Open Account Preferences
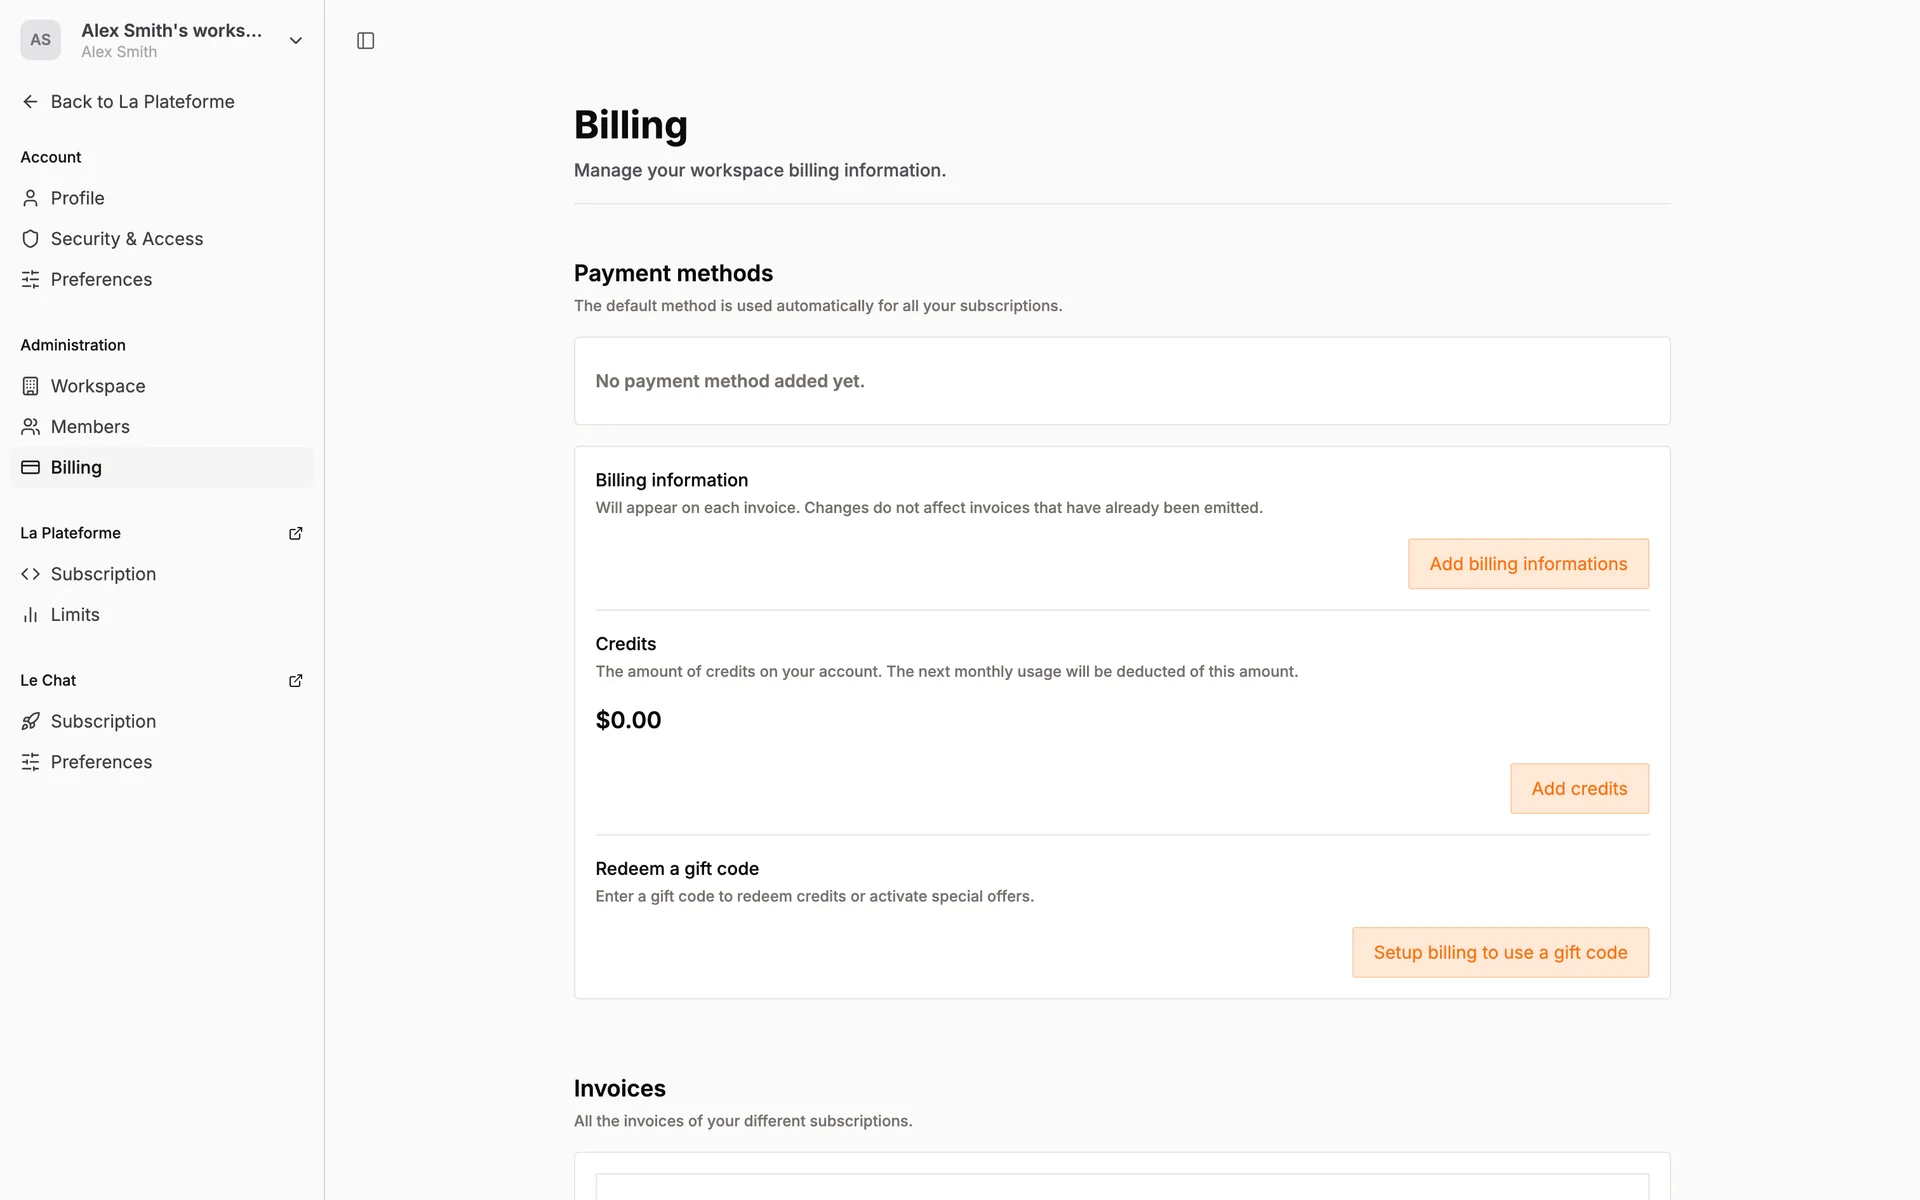The height and width of the screenshot is (1200, 1920). [x=101, y=280]
